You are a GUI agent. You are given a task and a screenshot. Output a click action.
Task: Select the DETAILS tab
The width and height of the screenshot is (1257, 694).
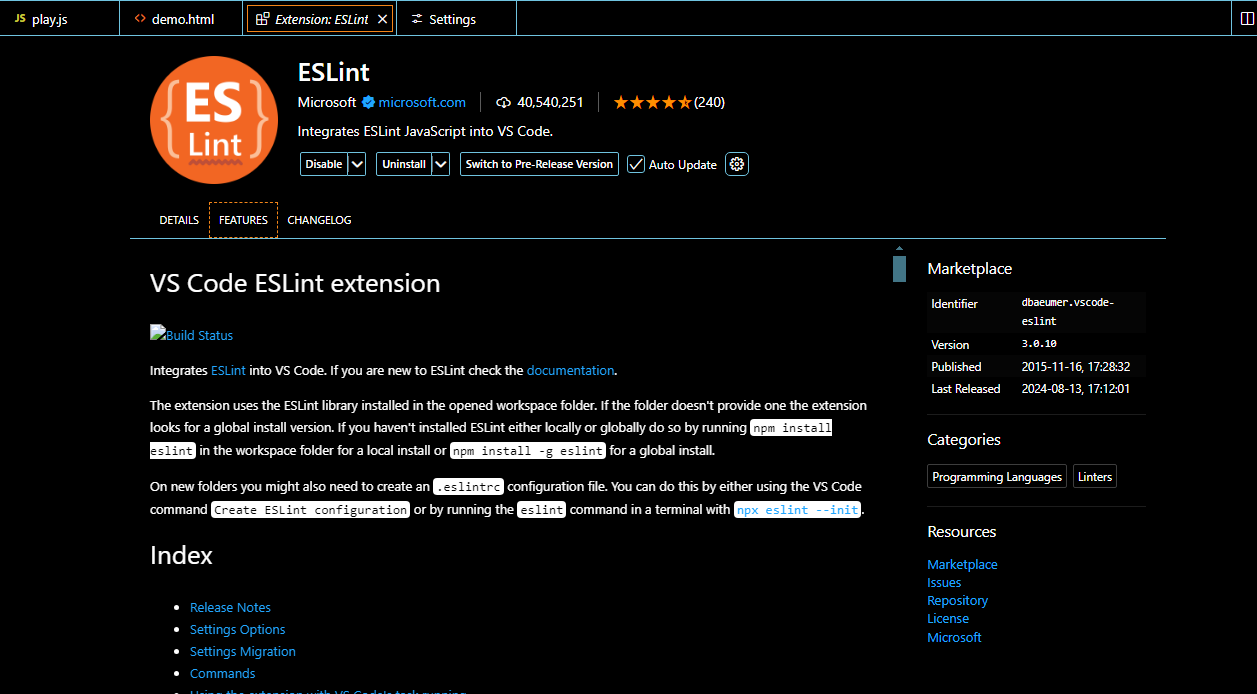179,219
